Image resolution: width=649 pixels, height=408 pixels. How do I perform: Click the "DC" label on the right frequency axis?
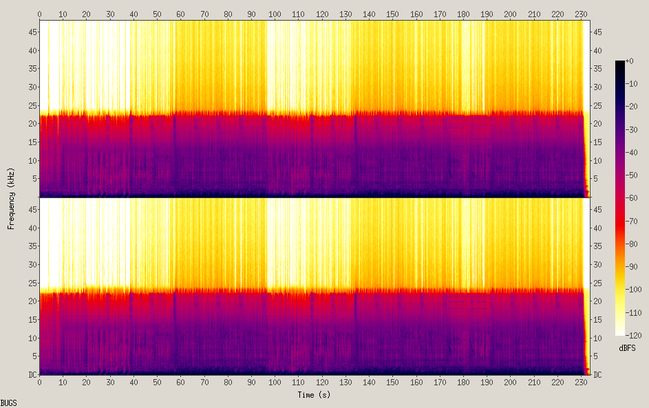point(598,375)
